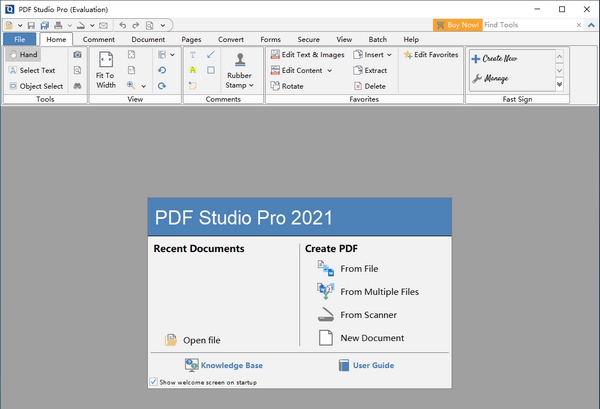Image resolution: width=600 pixels, height=409 pixels.
Task: Click the Undo arrow icon
Action: [x=122, y=25]
